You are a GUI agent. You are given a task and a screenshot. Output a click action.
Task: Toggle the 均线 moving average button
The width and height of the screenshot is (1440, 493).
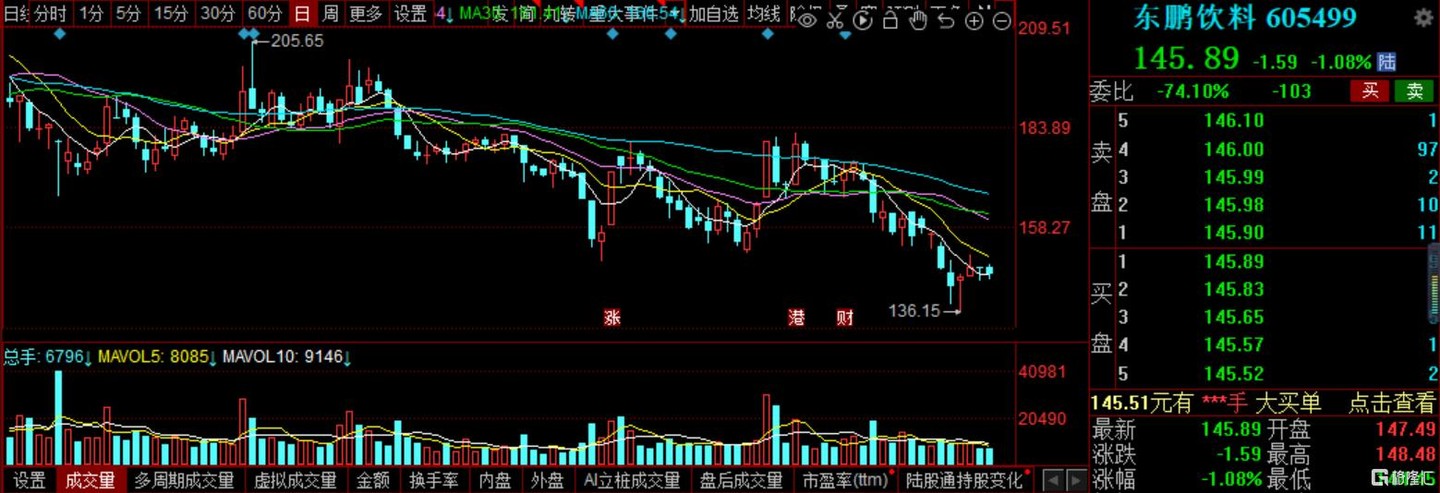coord(764,13)
